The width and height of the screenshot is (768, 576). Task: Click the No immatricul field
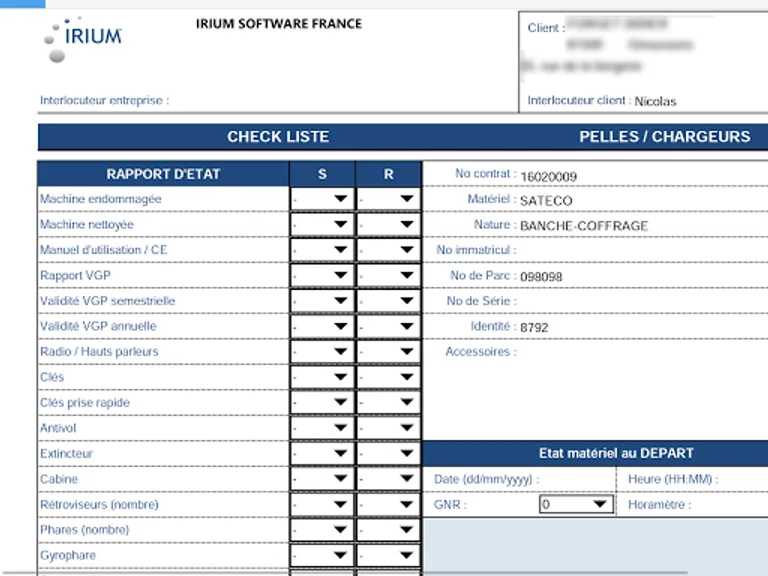tap(644, 250)
